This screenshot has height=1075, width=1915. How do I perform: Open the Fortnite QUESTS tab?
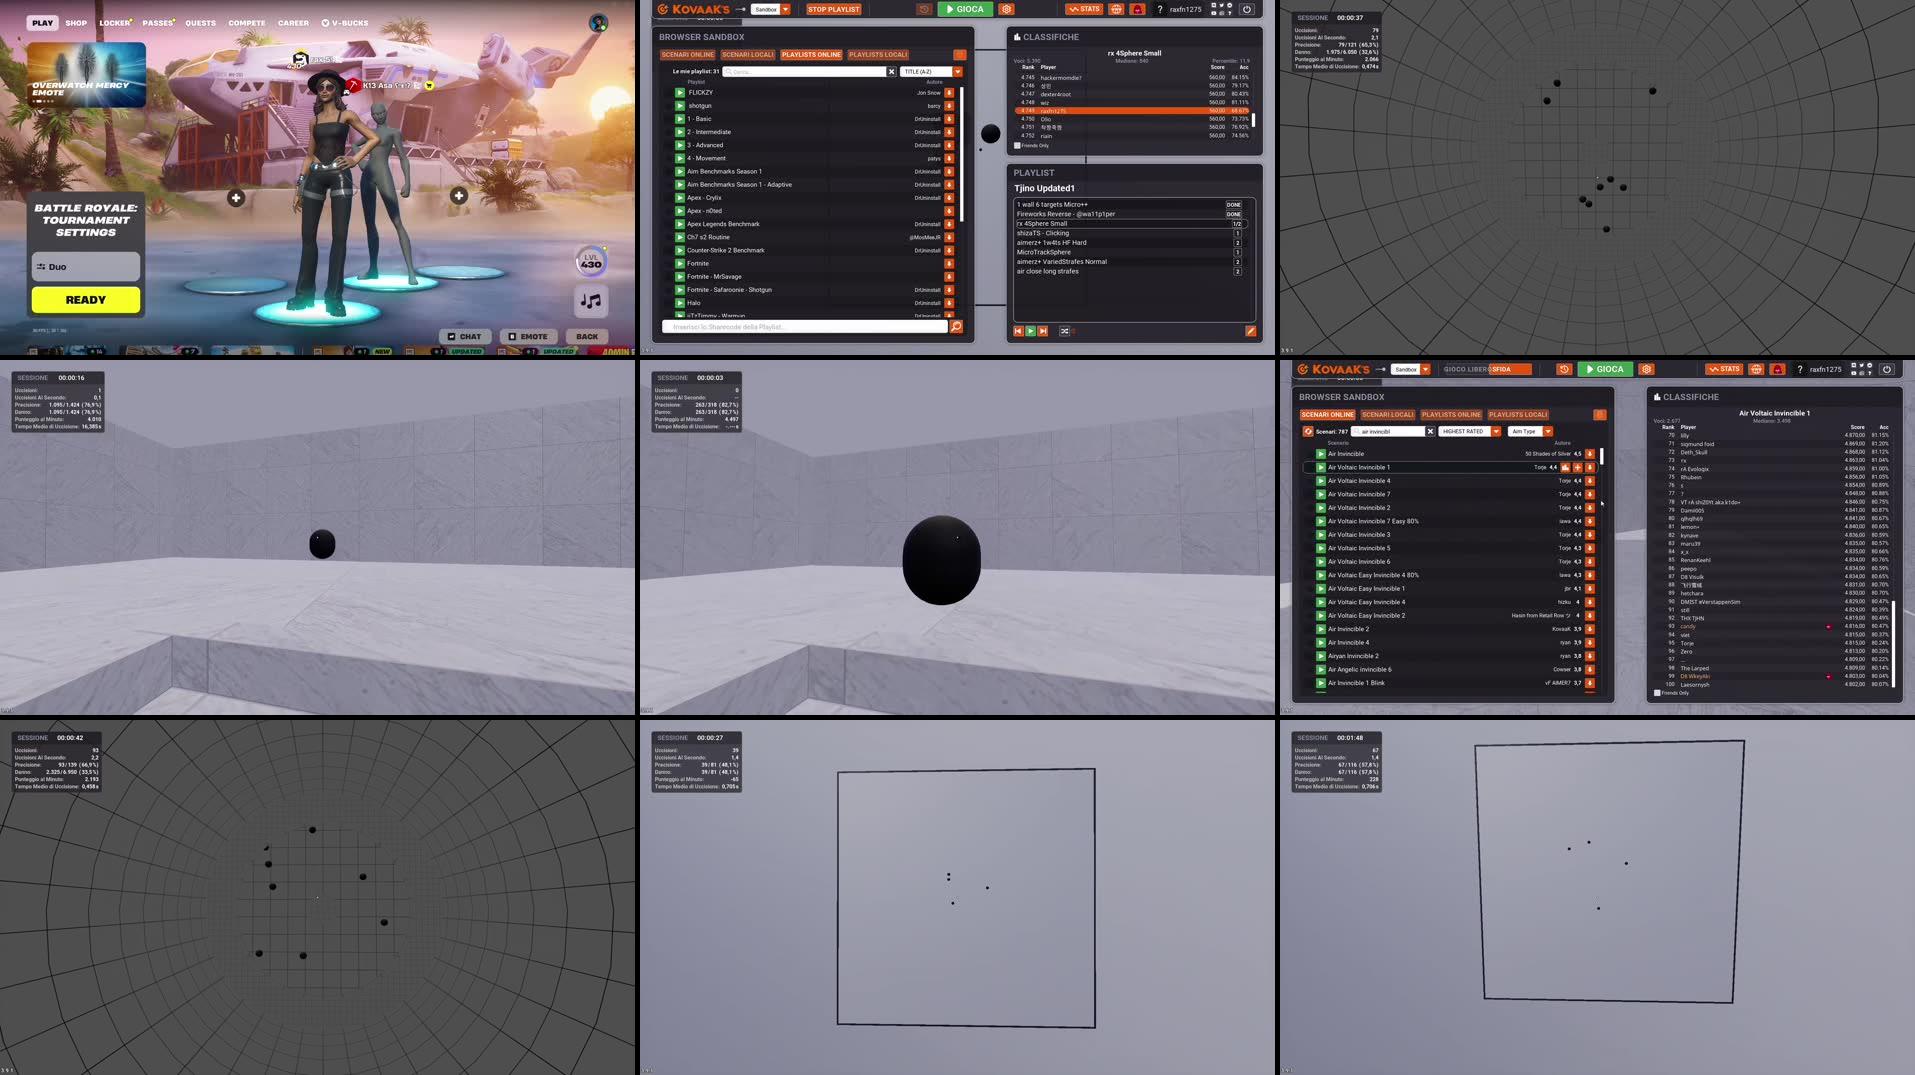tap(200, 23)
